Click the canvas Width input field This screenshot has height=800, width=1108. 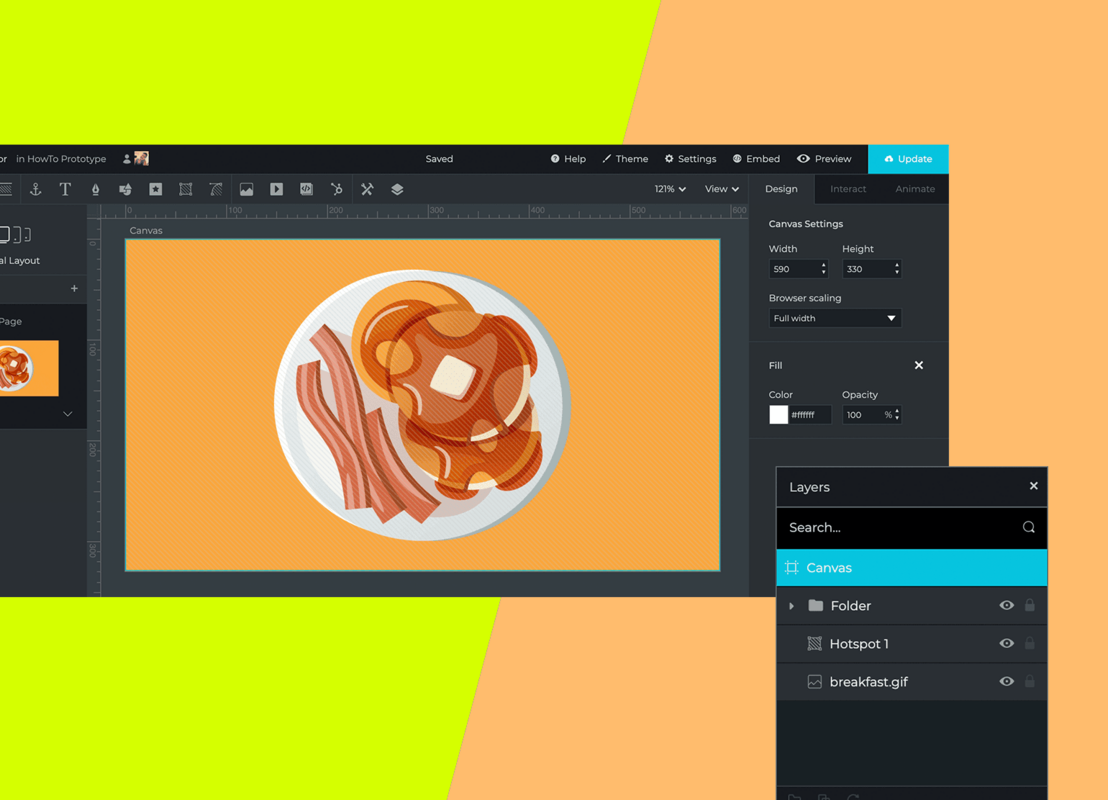[x=793, y=268]
